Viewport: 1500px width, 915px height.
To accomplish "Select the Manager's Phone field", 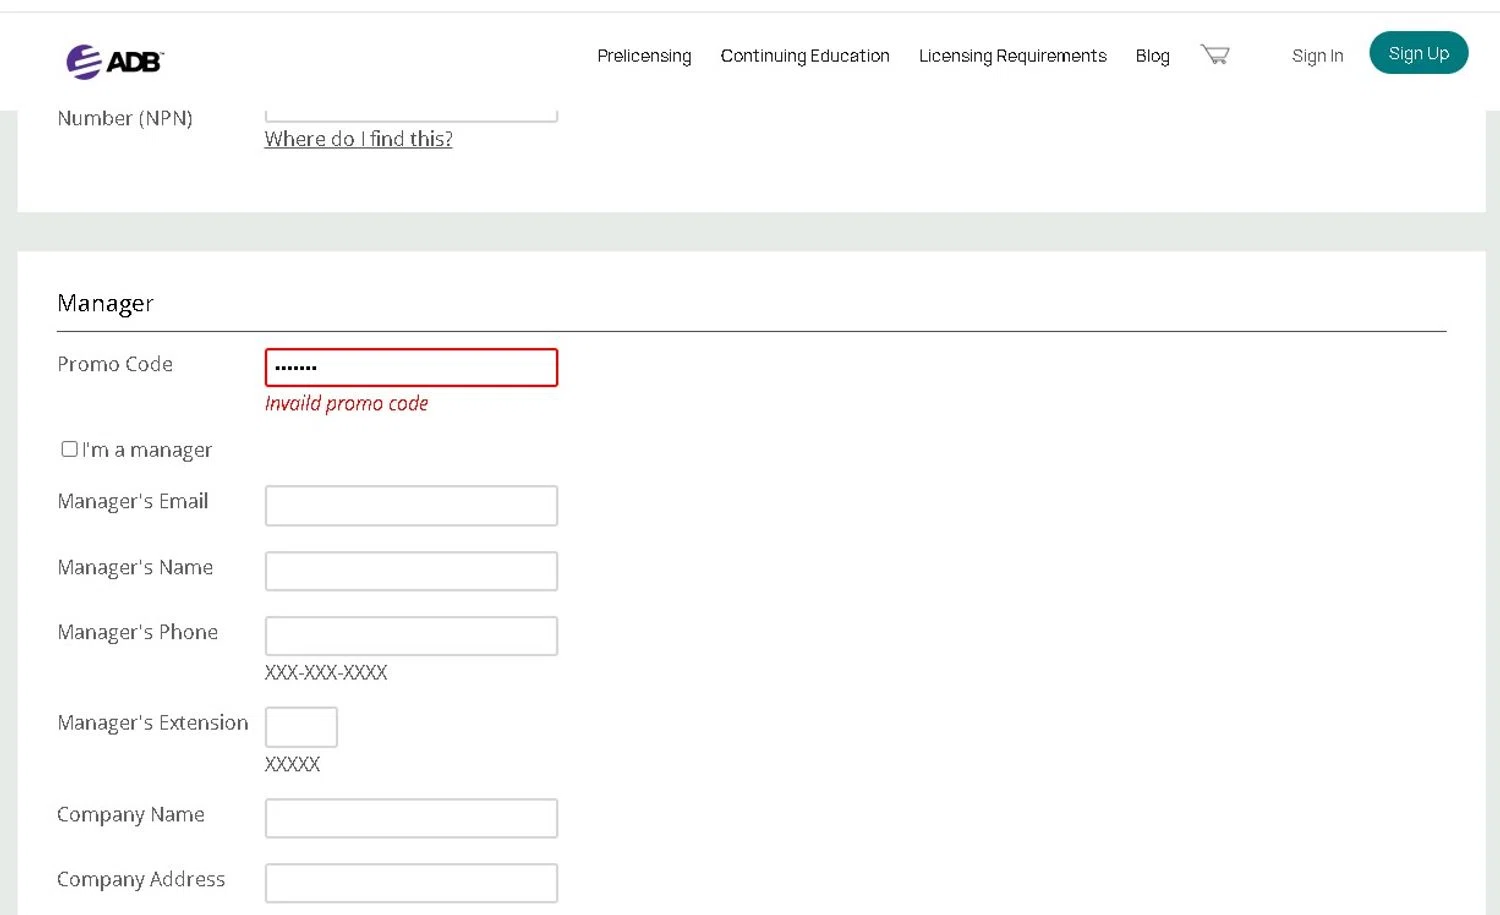I will tap(411, 636).
